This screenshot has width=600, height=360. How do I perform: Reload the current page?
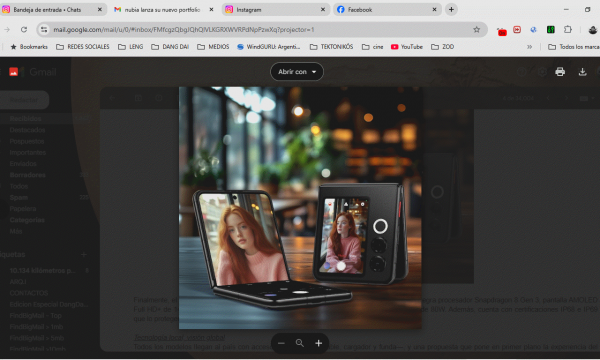(24, 29)
